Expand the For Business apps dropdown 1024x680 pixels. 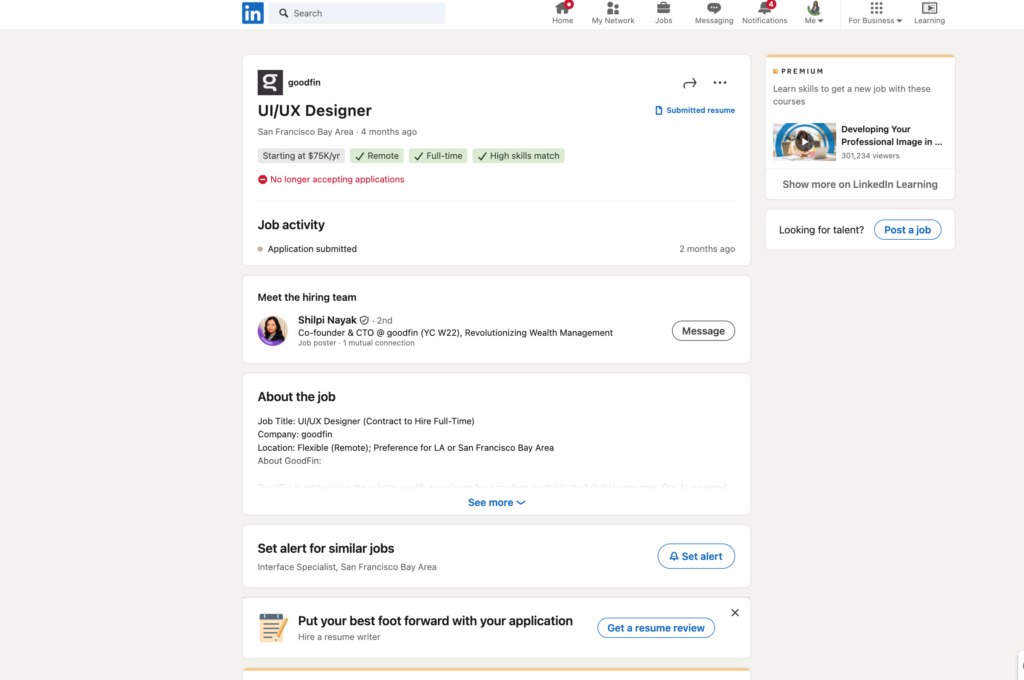pyautogui.click(x=875, y=13)
